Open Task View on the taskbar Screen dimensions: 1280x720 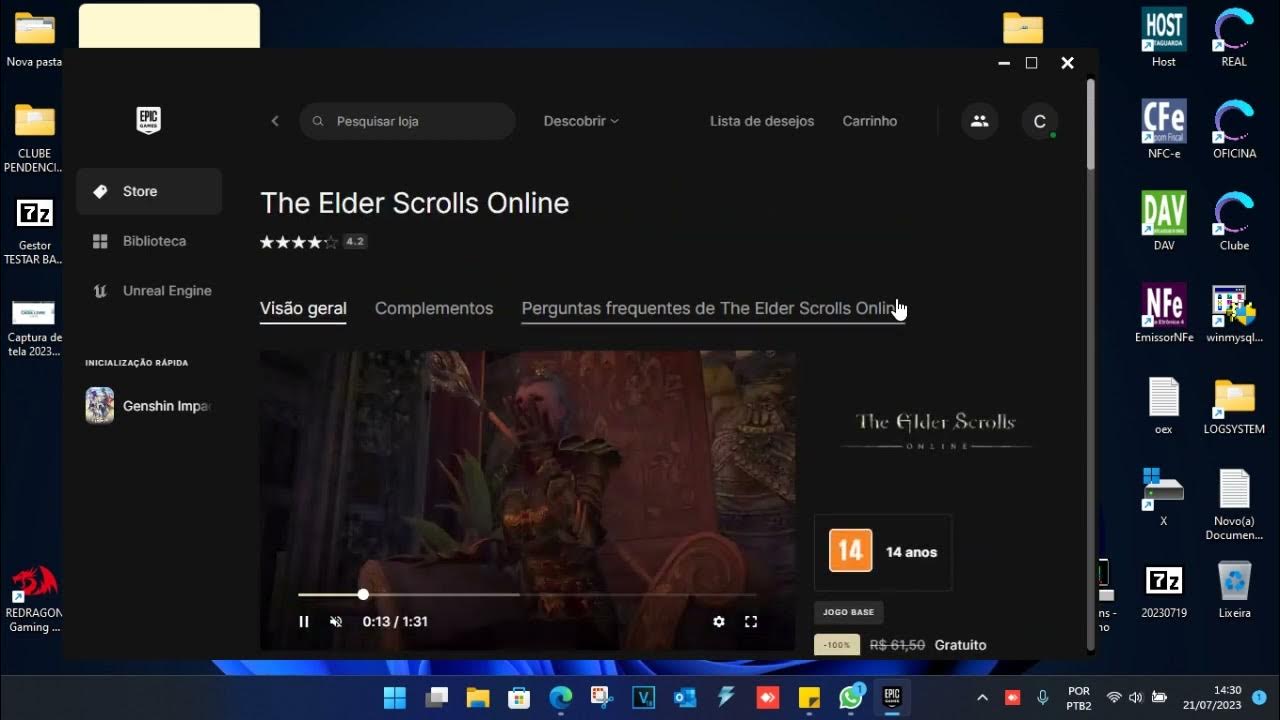436,697
